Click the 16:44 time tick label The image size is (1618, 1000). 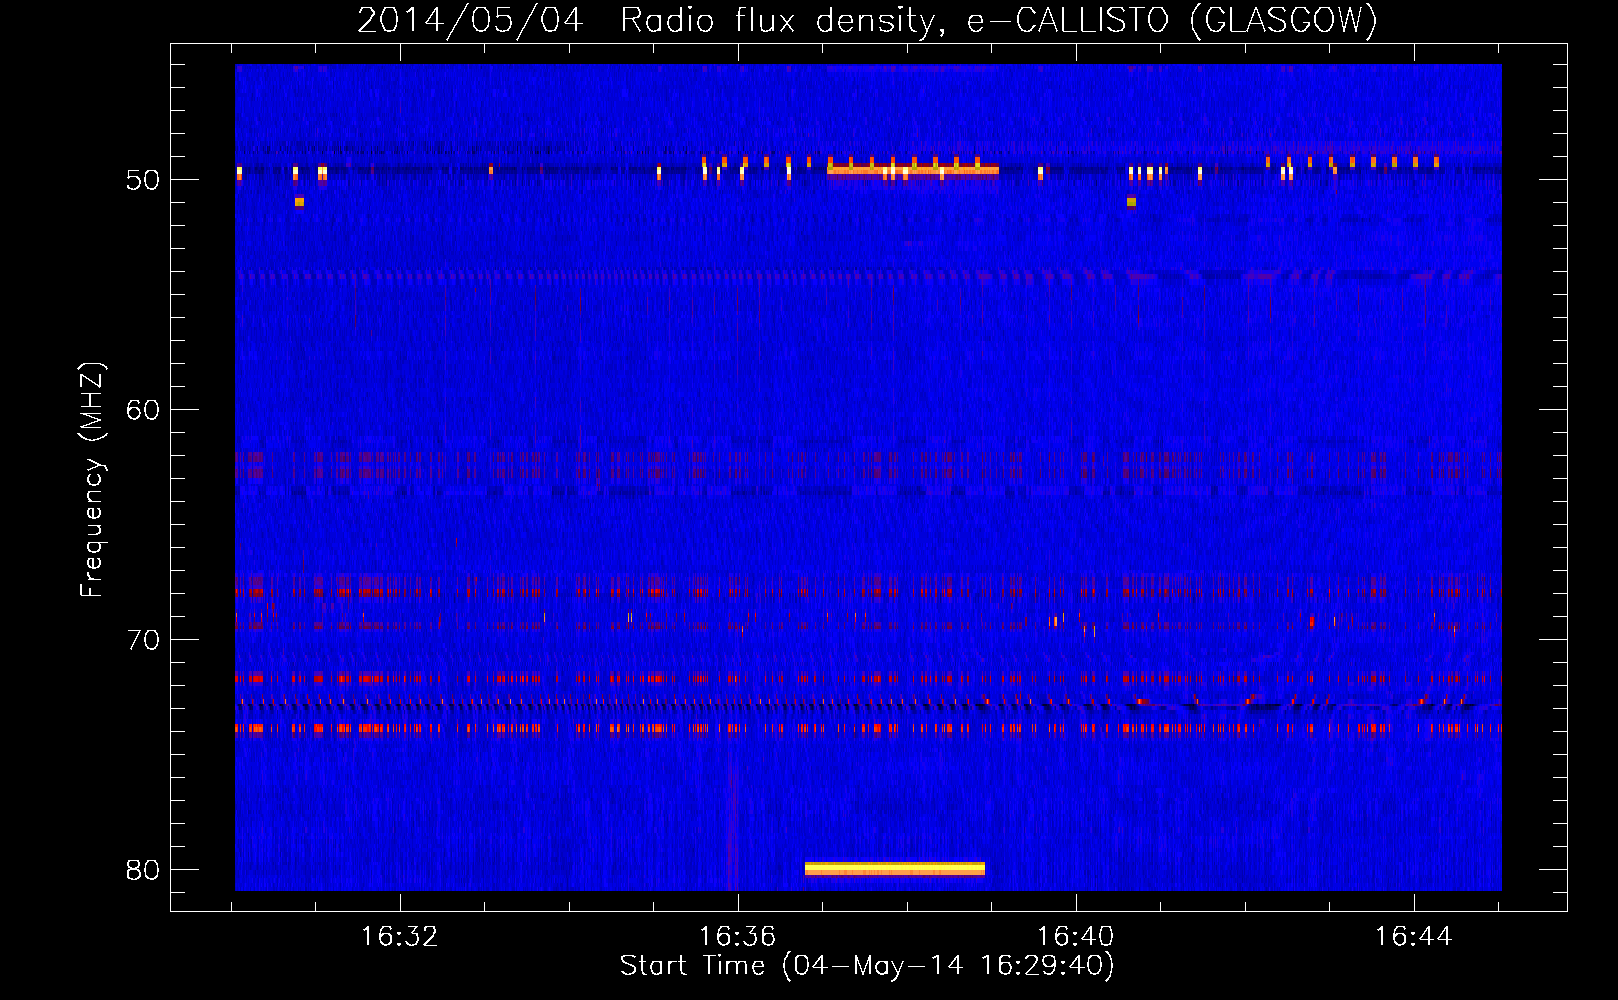click(1414, 937)
